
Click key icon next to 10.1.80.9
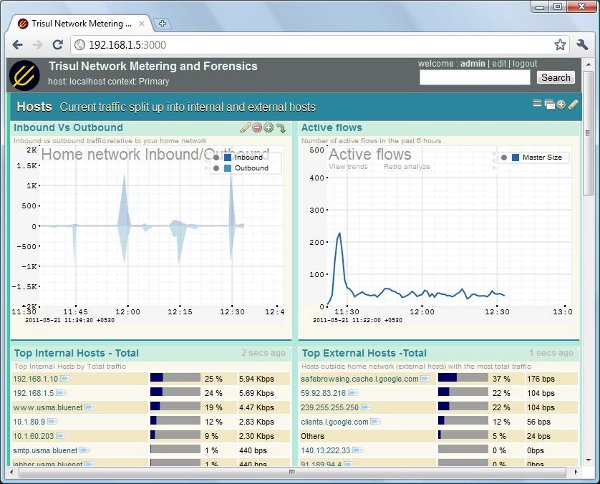click(x=52, y=422)
